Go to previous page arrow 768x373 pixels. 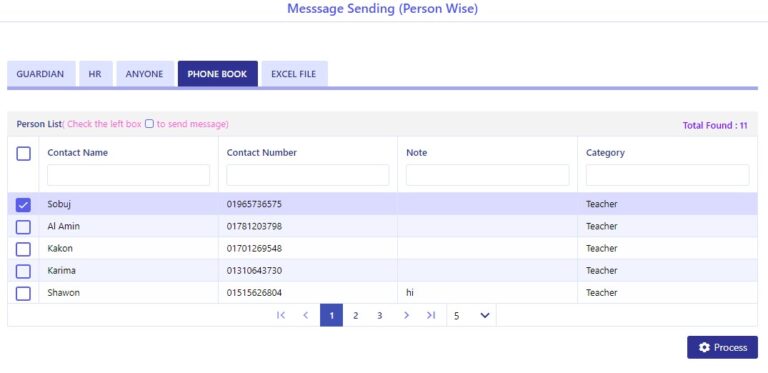point(306,315)
